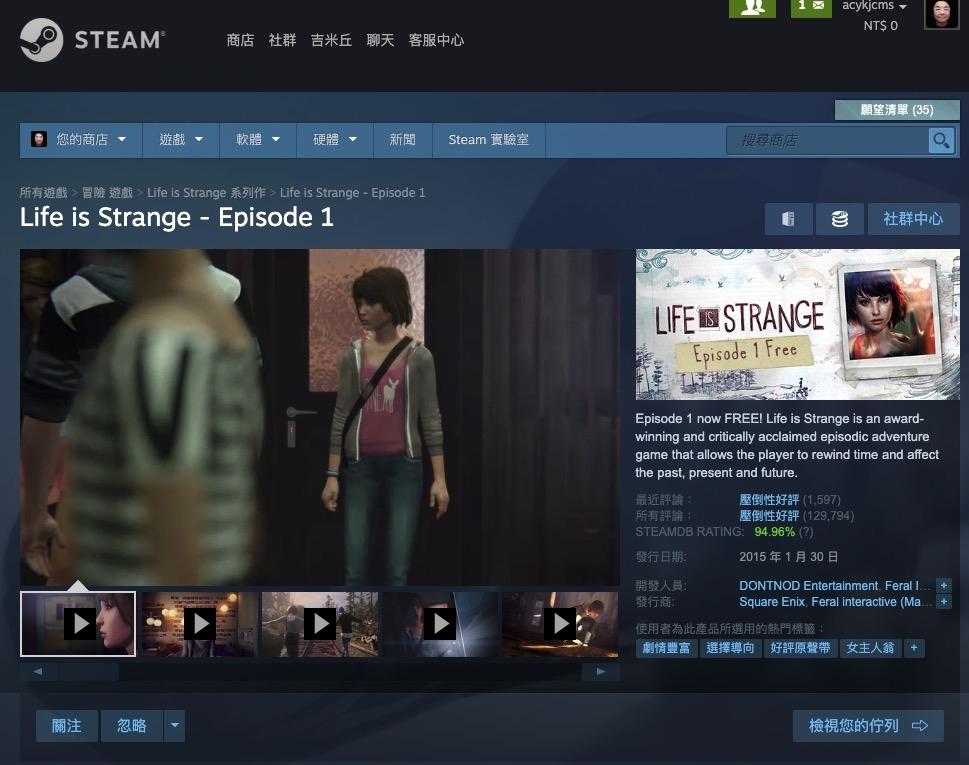This screenshot has height=765, width=969.
Task: Select the 女主人翁 tag
Action: coord(870,648)
